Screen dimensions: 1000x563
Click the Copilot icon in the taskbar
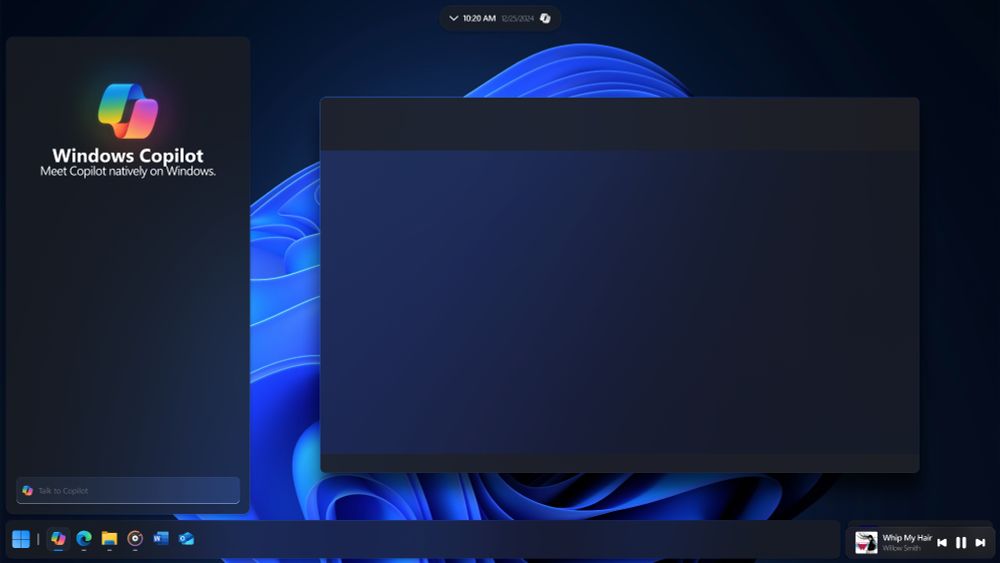coord(58,539)
